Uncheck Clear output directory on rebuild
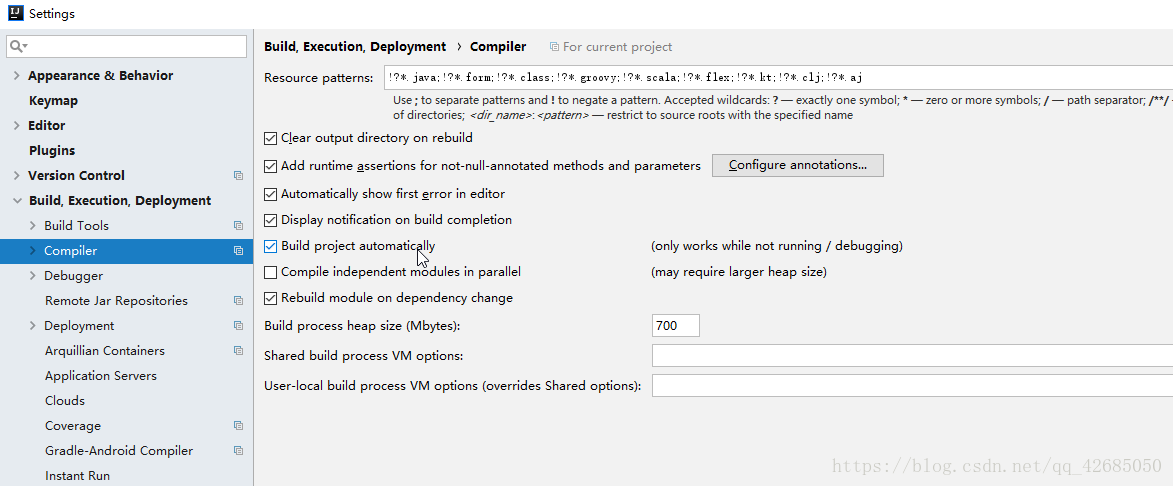The image size is (1173, 486). (x=271, y=139)
